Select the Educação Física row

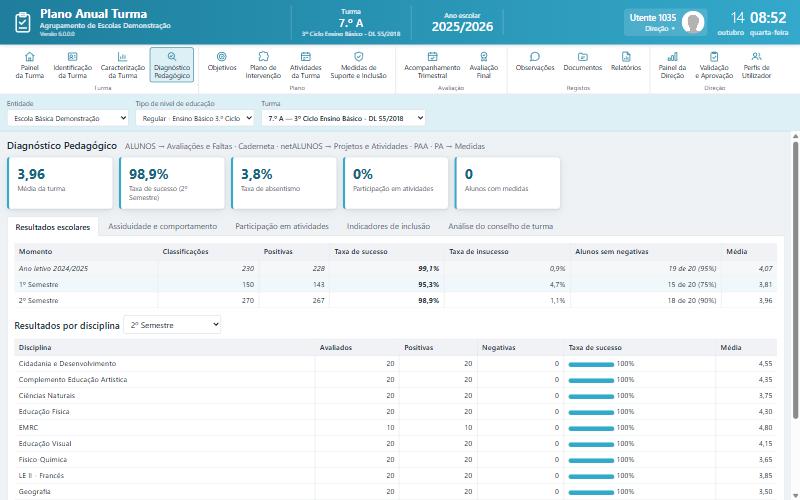395,412
